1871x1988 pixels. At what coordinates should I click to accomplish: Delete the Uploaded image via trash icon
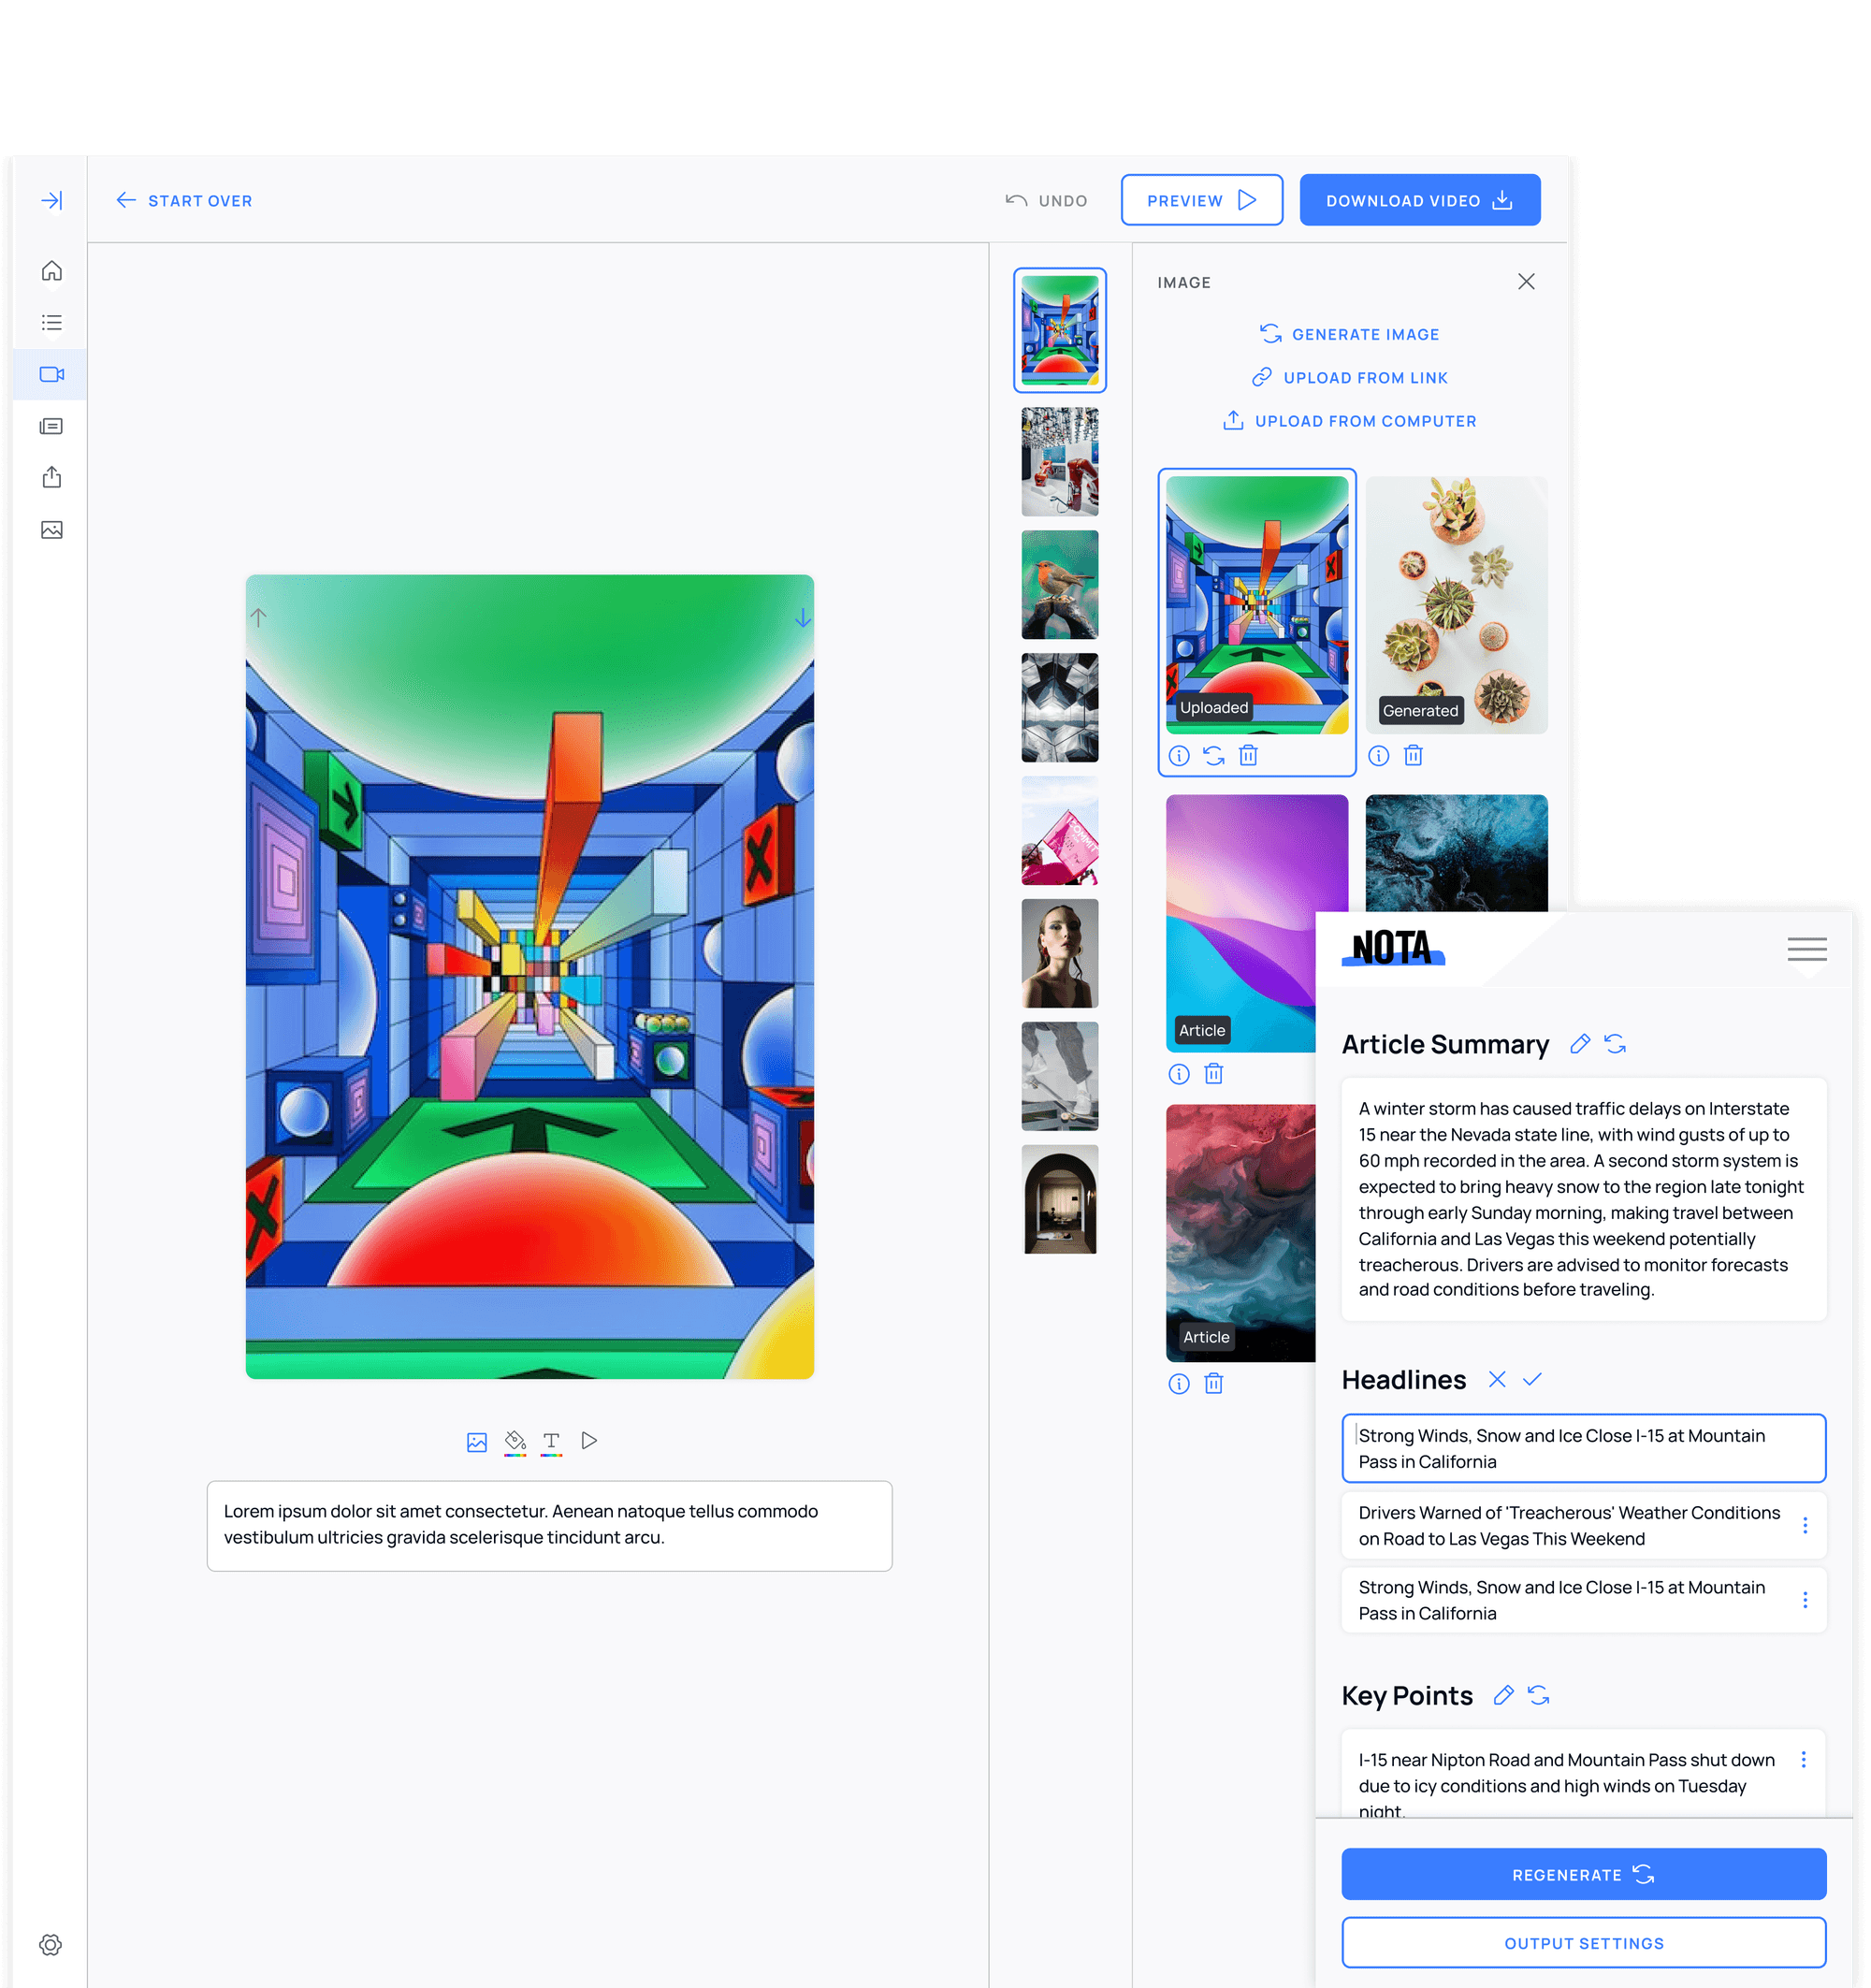click(x=1248, y=755)
